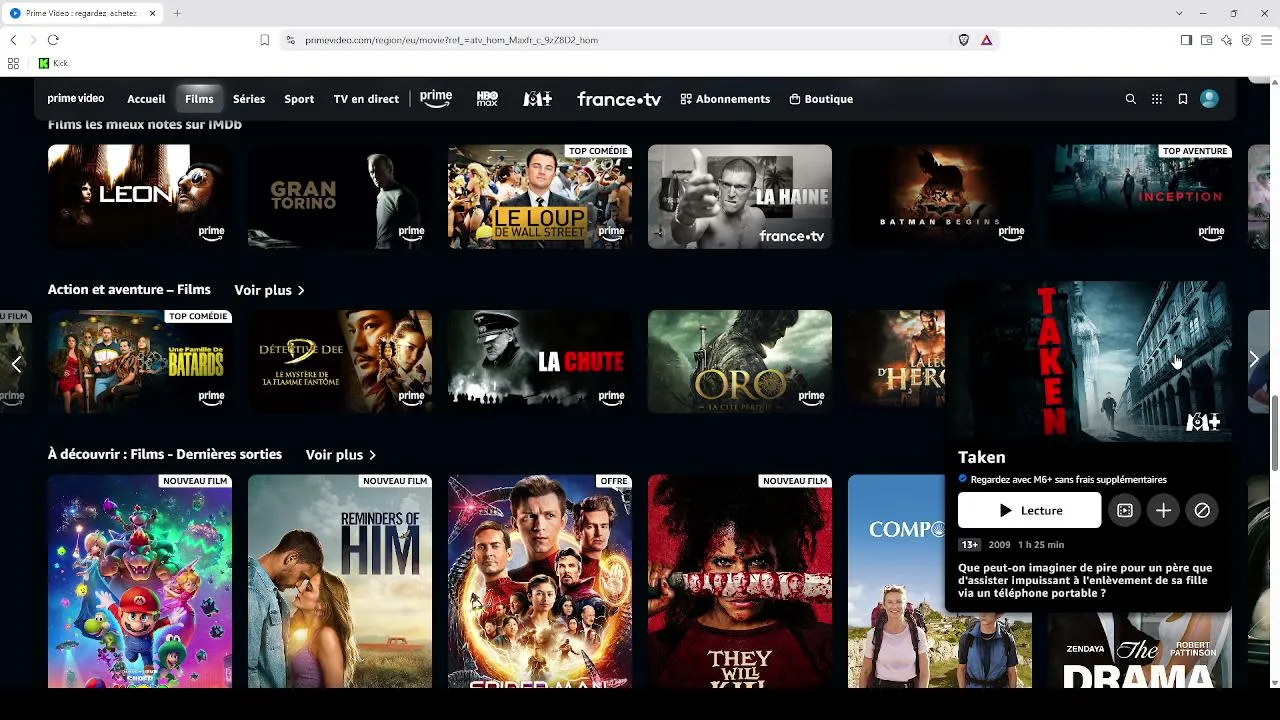The height and width of the screenshot is (720, 1280).
Task: Open the TV en direct tab
Action: [366, 99]
